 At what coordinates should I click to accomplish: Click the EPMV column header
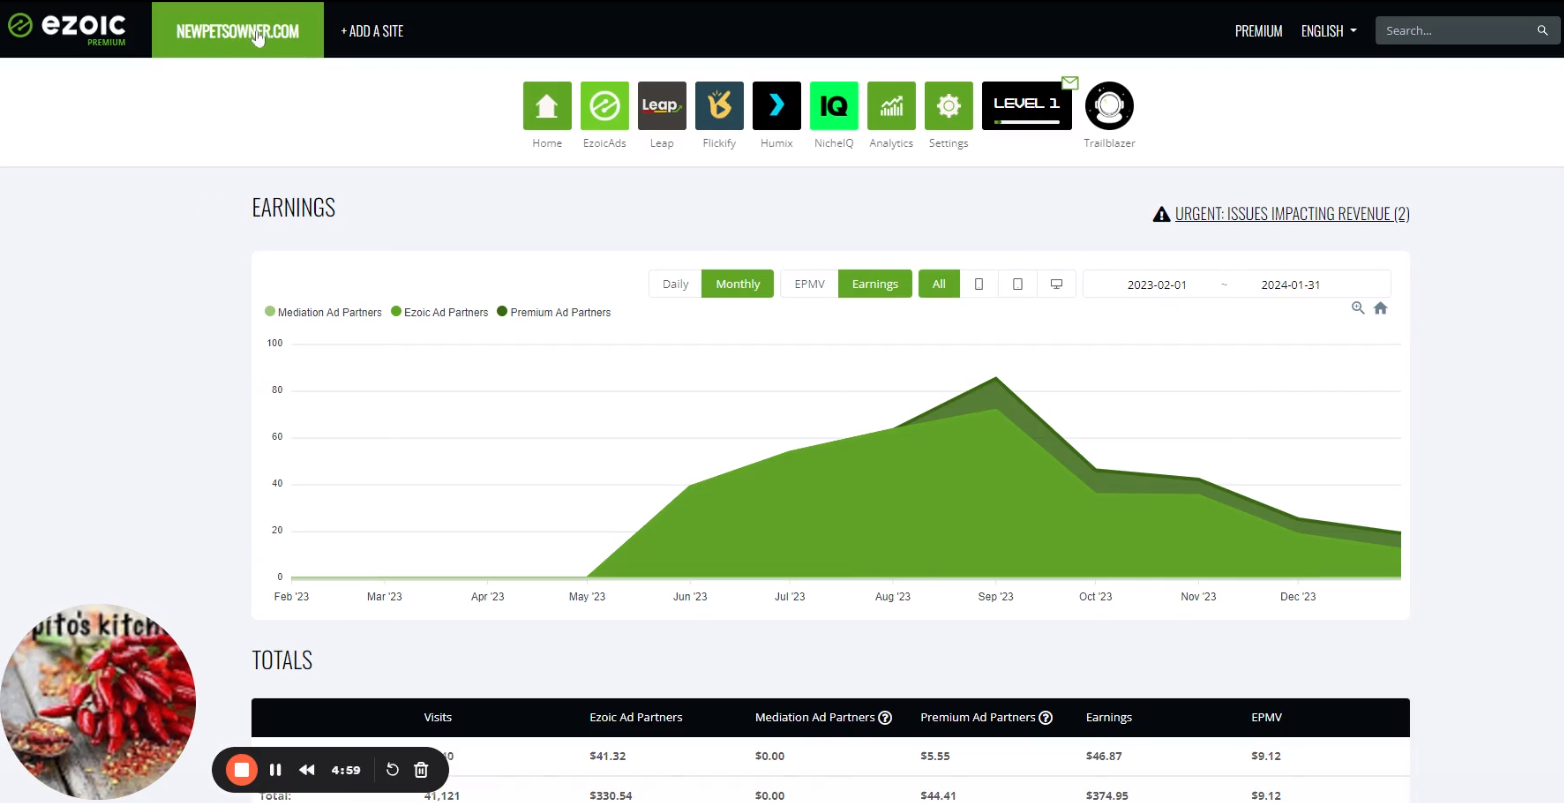click(1266, 717)
